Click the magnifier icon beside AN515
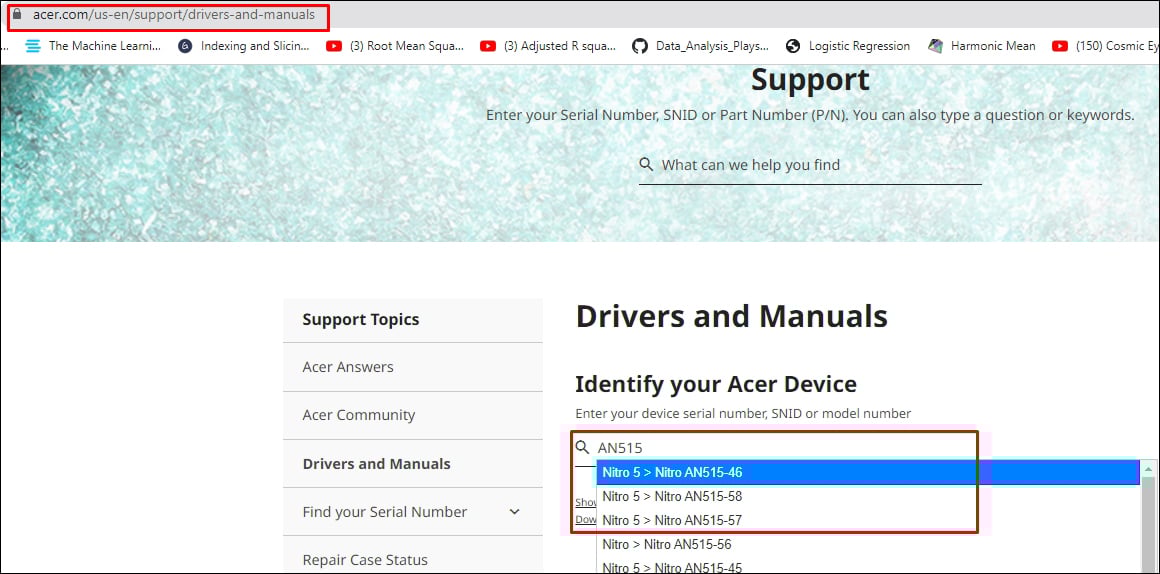The image size is (1160, 574). pos(583,448)
